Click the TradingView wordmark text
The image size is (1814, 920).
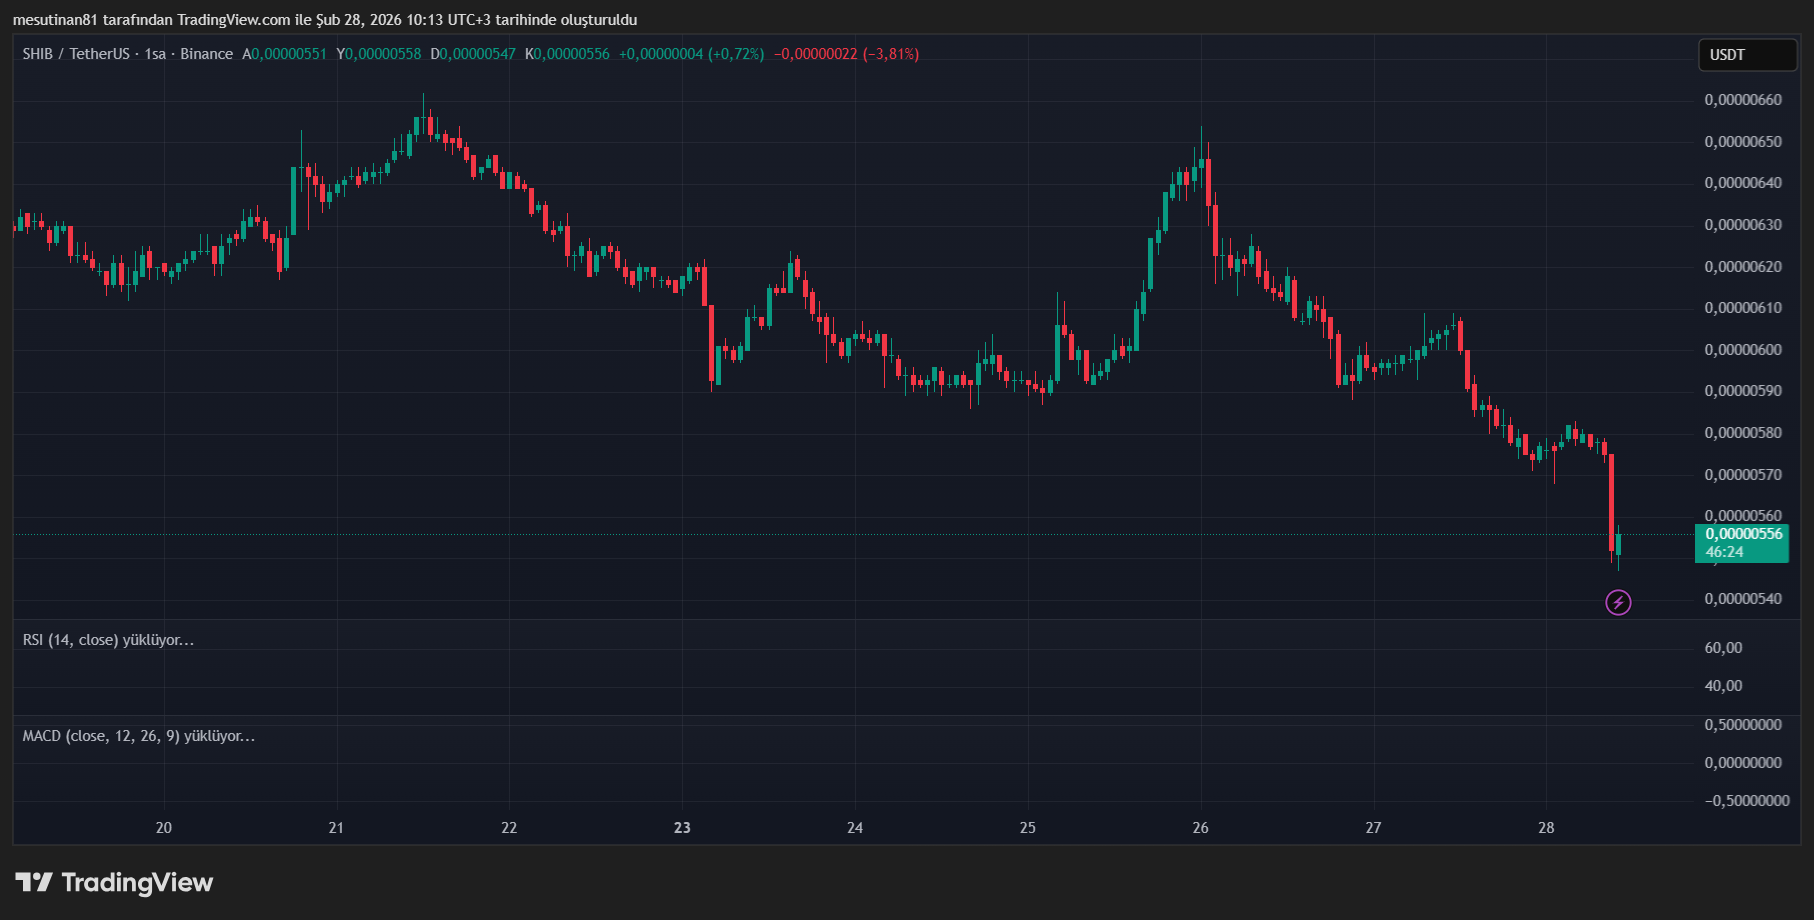pos(137,882)
